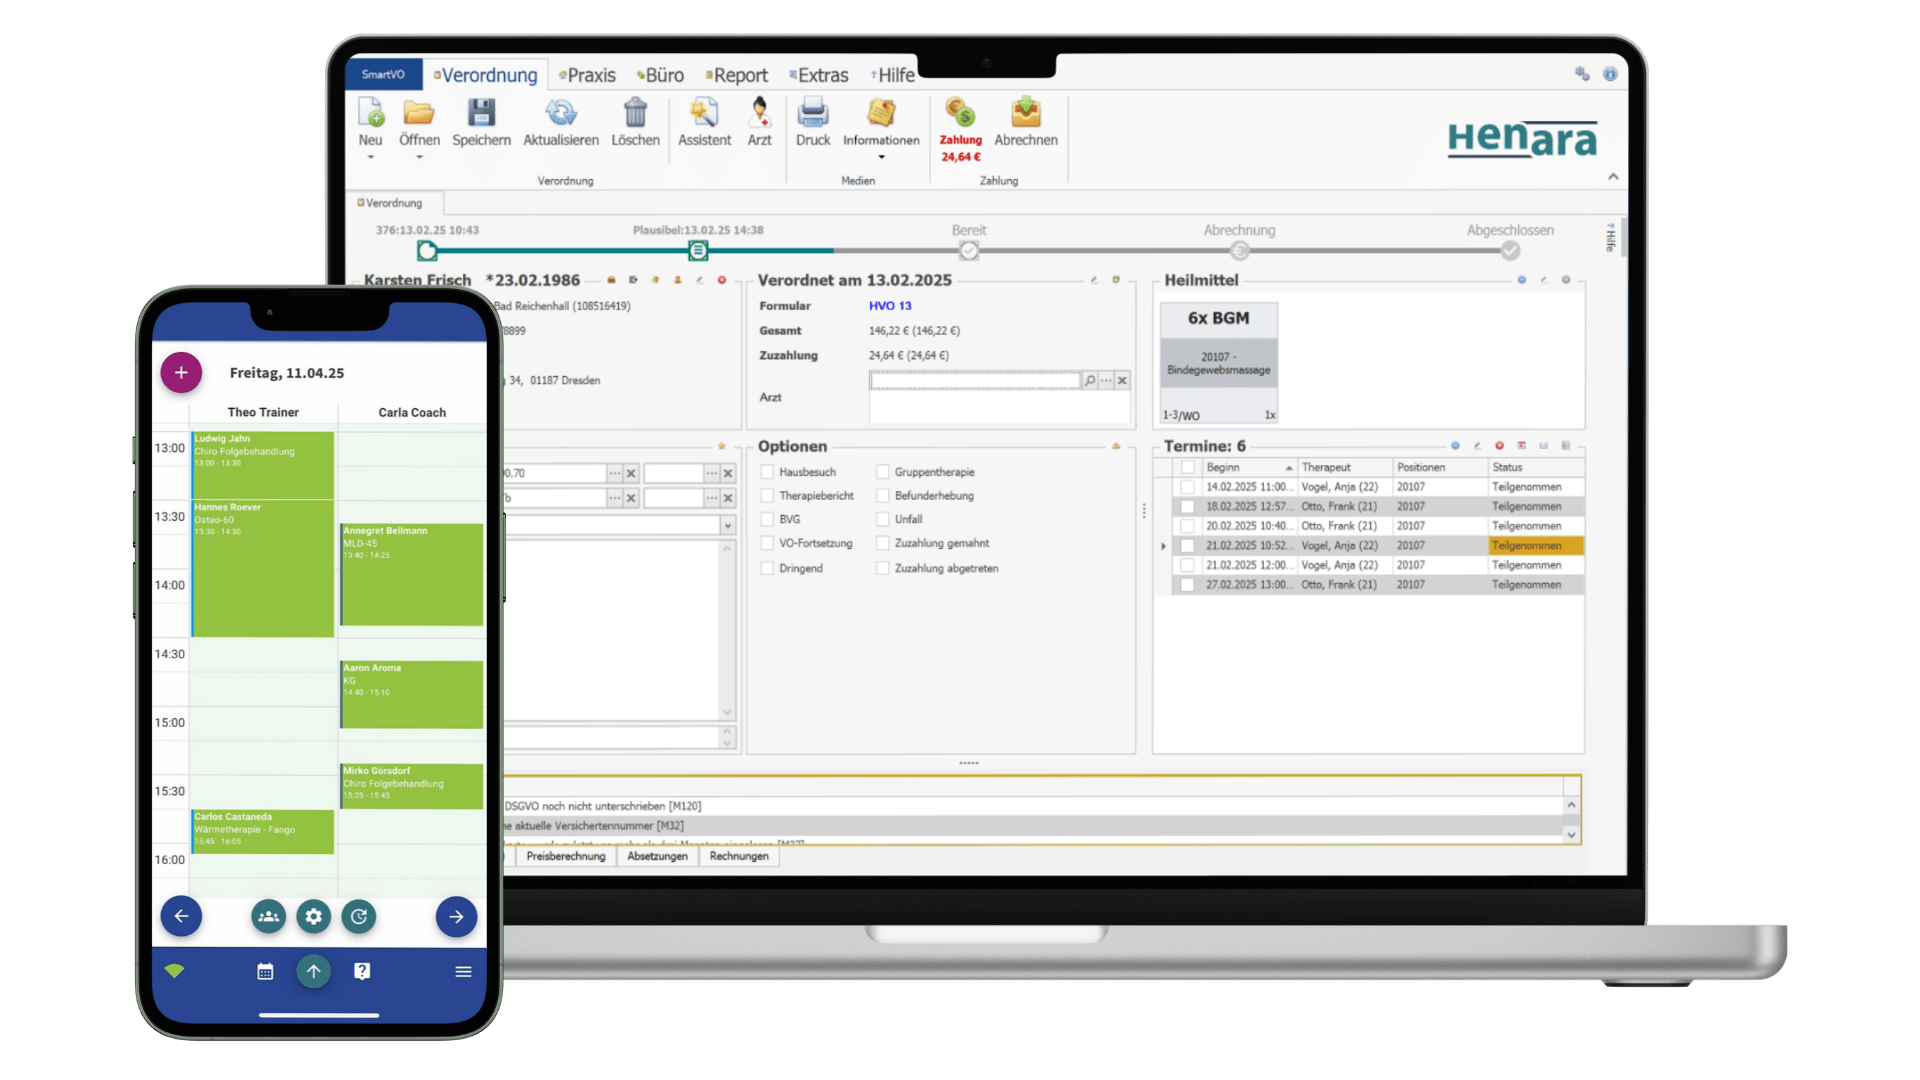The width and height of the screenshot is (1920, 1080).
Task: Open the settings gear in the phone app
Action: [313, 916]
